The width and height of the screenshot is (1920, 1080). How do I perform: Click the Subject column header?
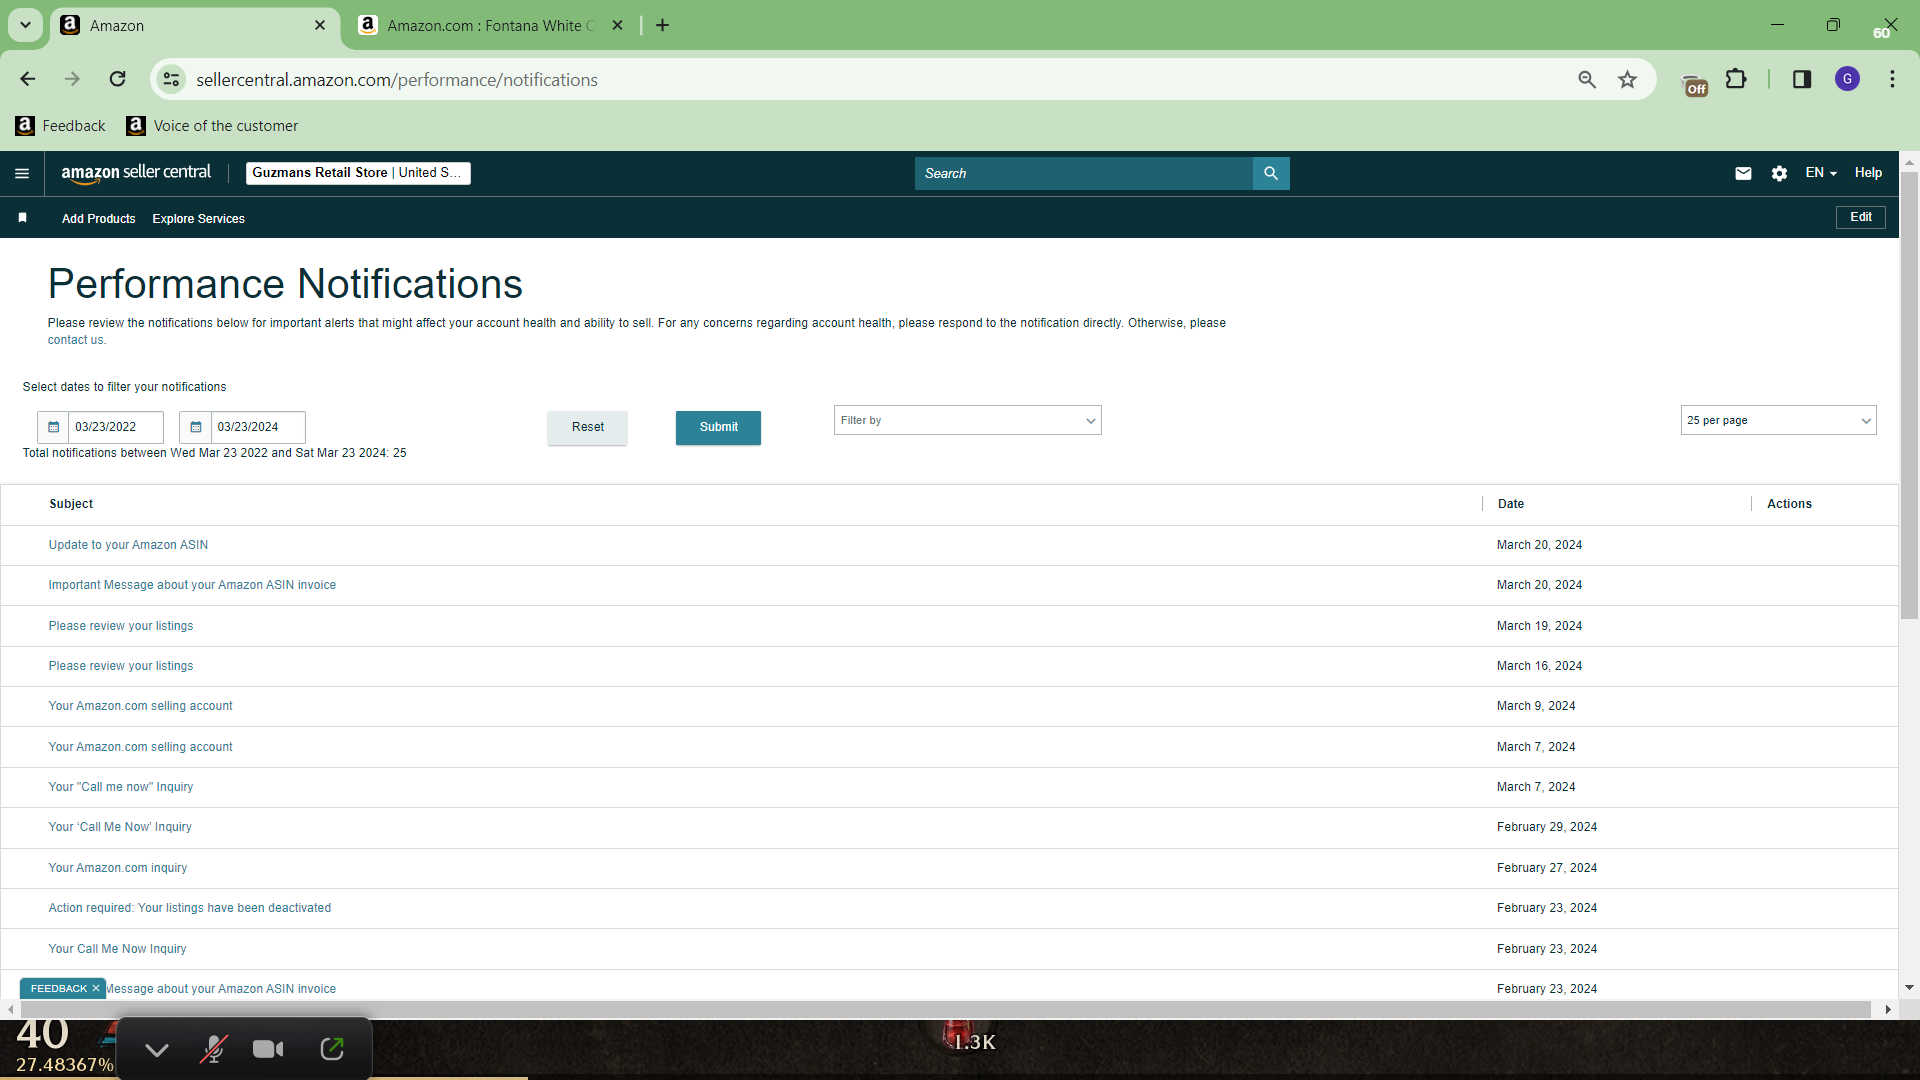point(71,504)
